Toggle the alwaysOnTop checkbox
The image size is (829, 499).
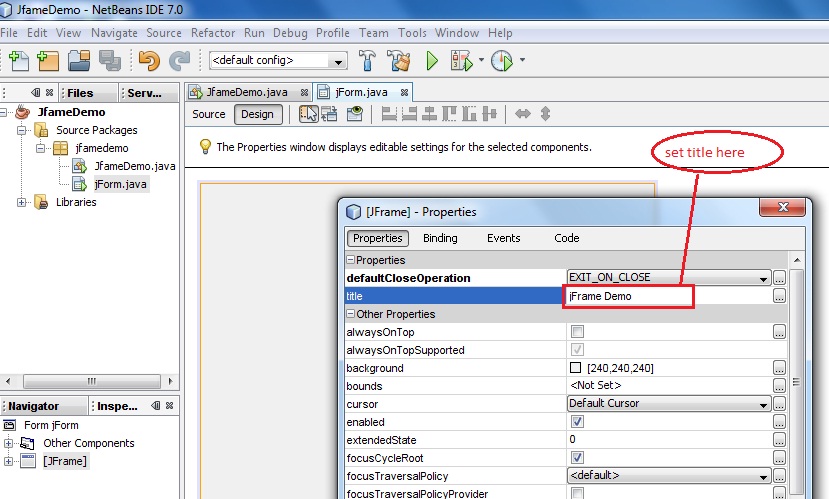point(577,332)
